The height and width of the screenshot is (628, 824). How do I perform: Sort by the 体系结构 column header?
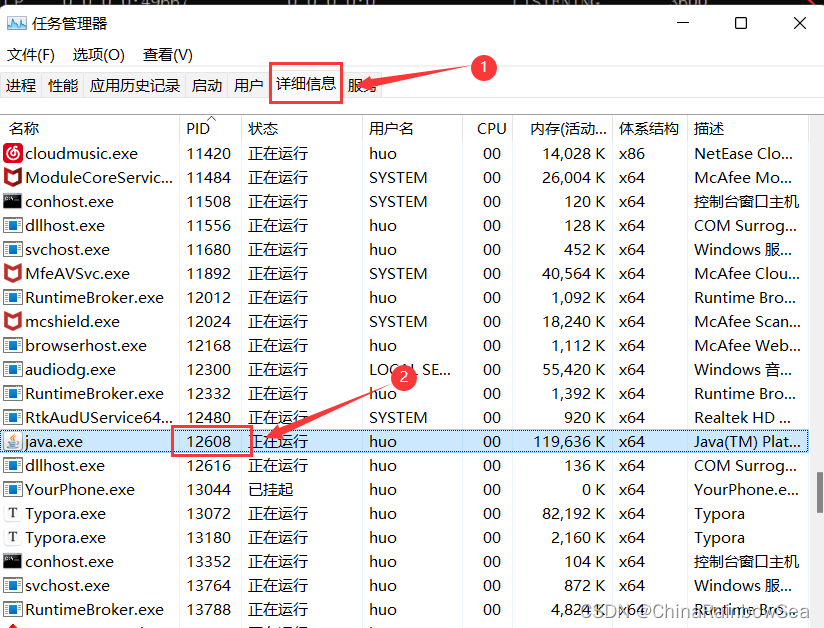[651, 128]
